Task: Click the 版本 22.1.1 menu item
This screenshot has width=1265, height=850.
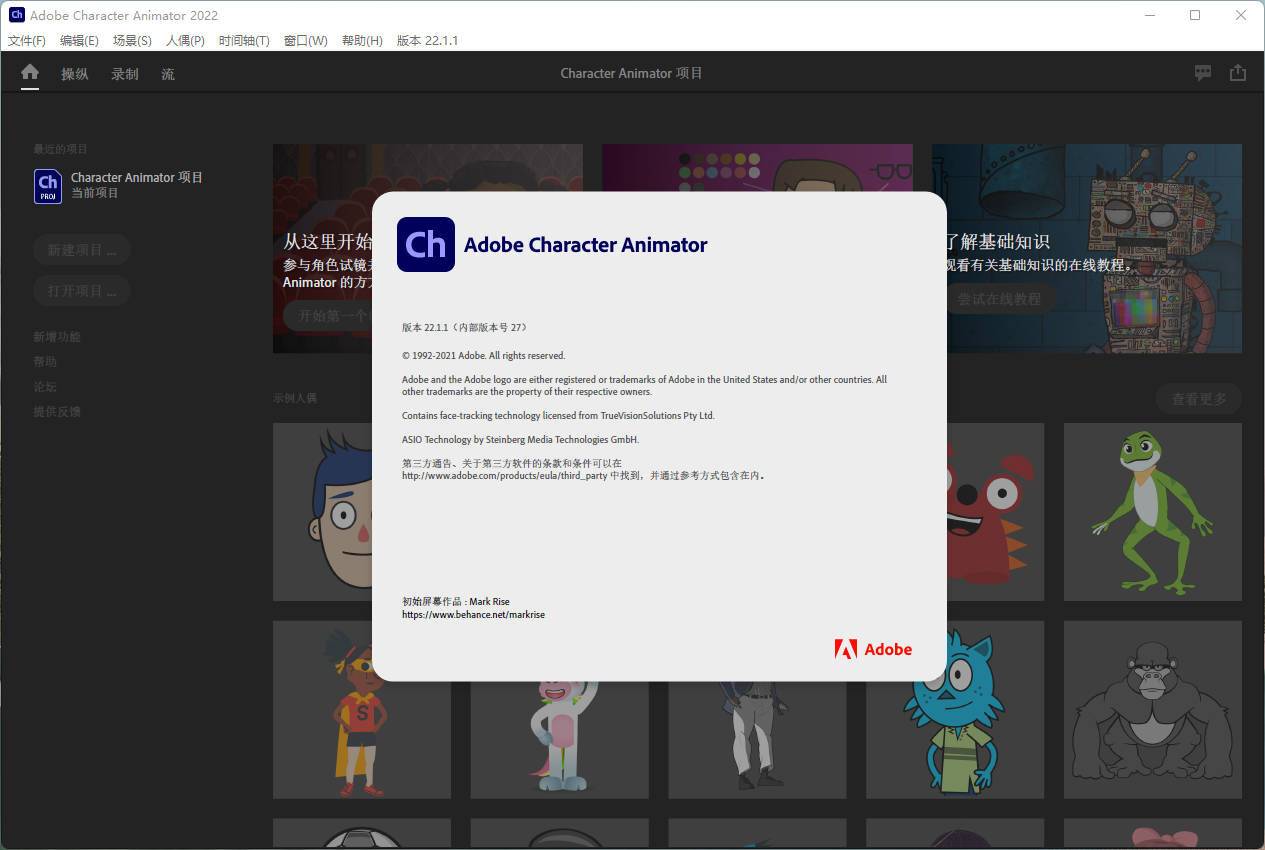Action: tap(427, 41)
